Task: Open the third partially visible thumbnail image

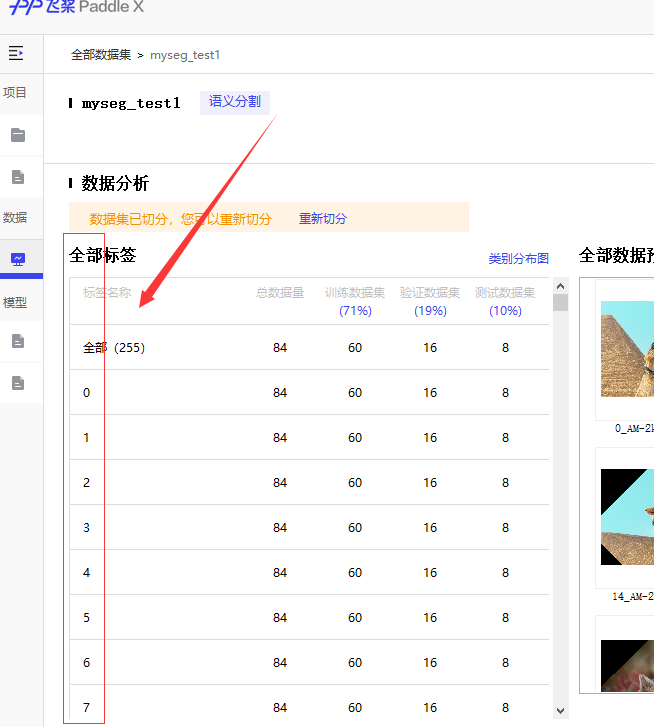Action: 627,665
